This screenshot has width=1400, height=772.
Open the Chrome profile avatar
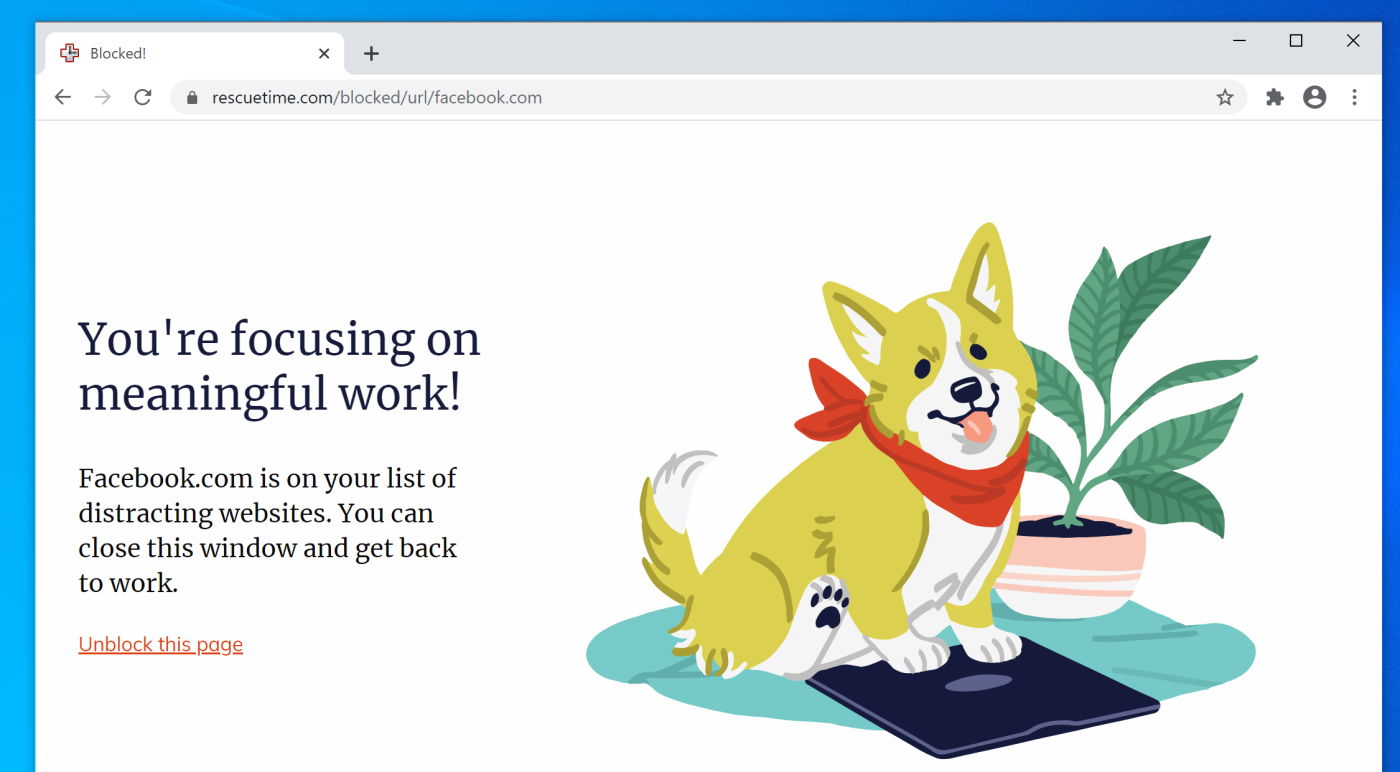[1315, 97]
